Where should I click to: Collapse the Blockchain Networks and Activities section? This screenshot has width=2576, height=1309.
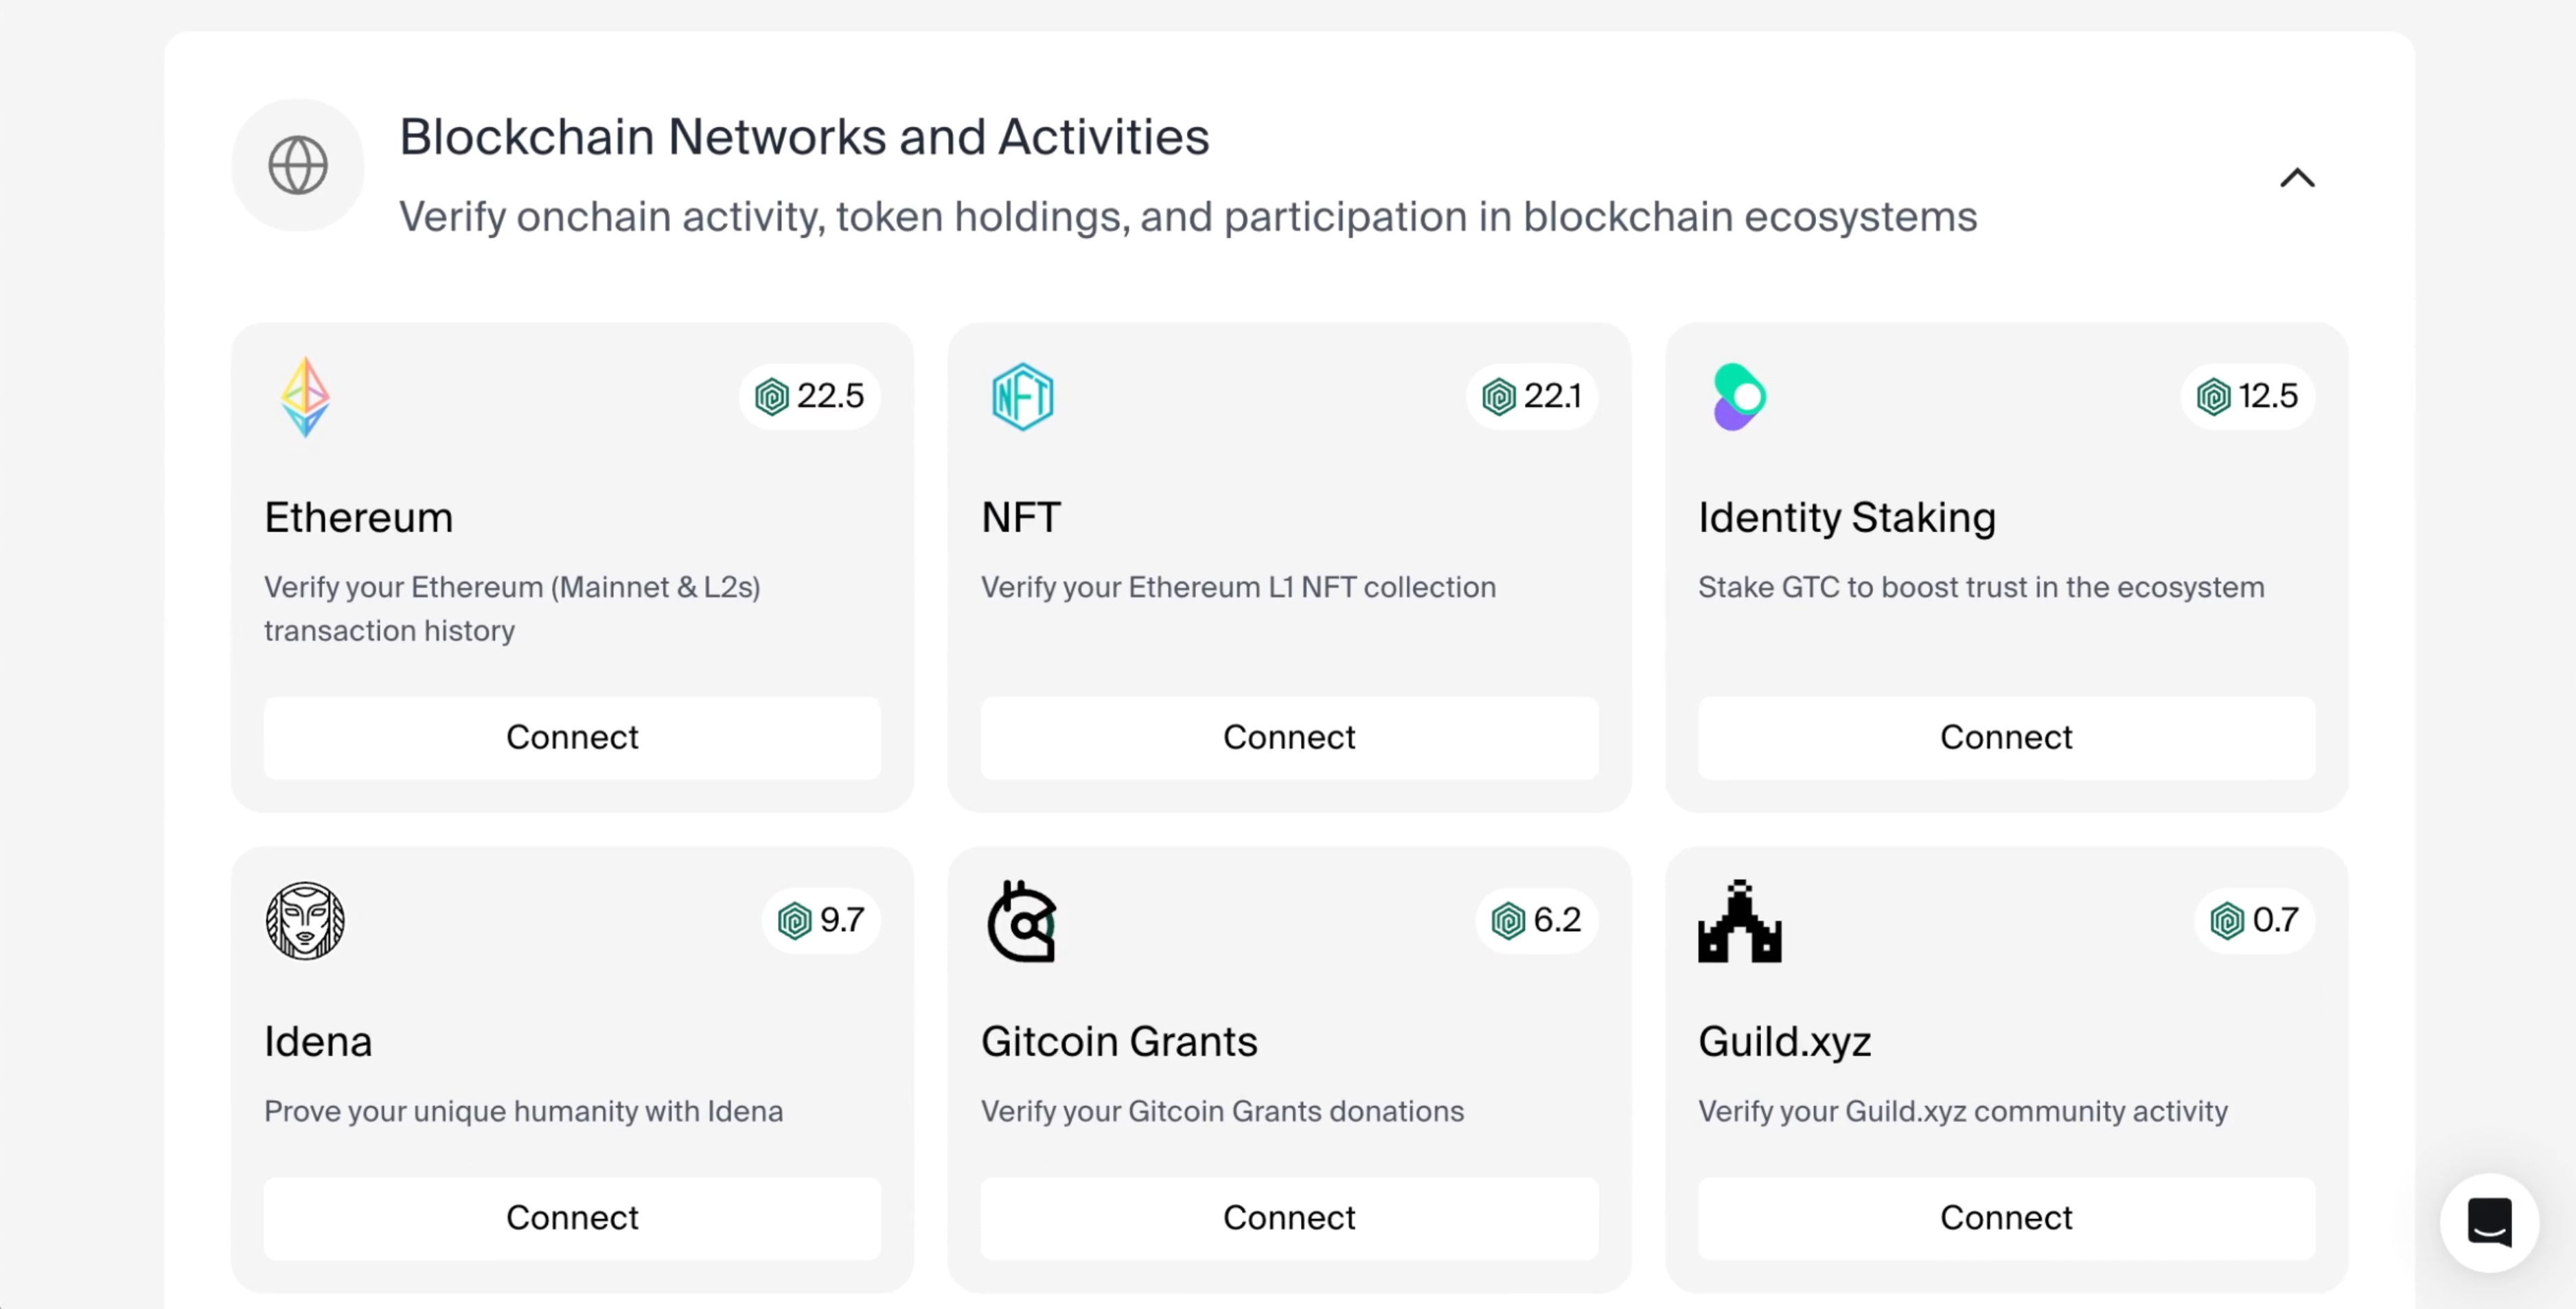coord(2297,178)
